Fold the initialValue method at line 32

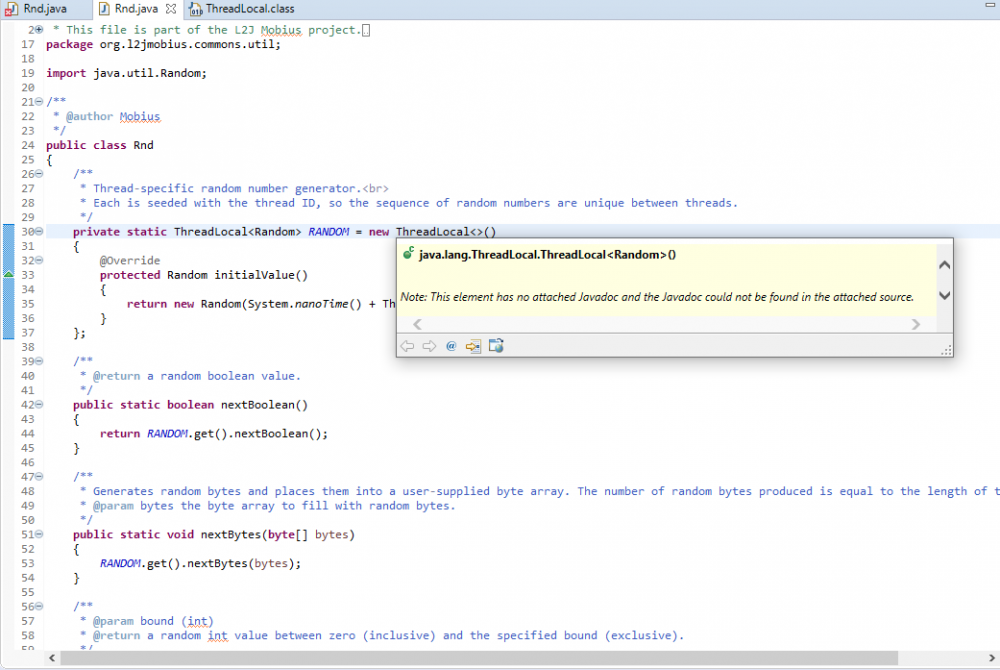[x=38, y=261]
